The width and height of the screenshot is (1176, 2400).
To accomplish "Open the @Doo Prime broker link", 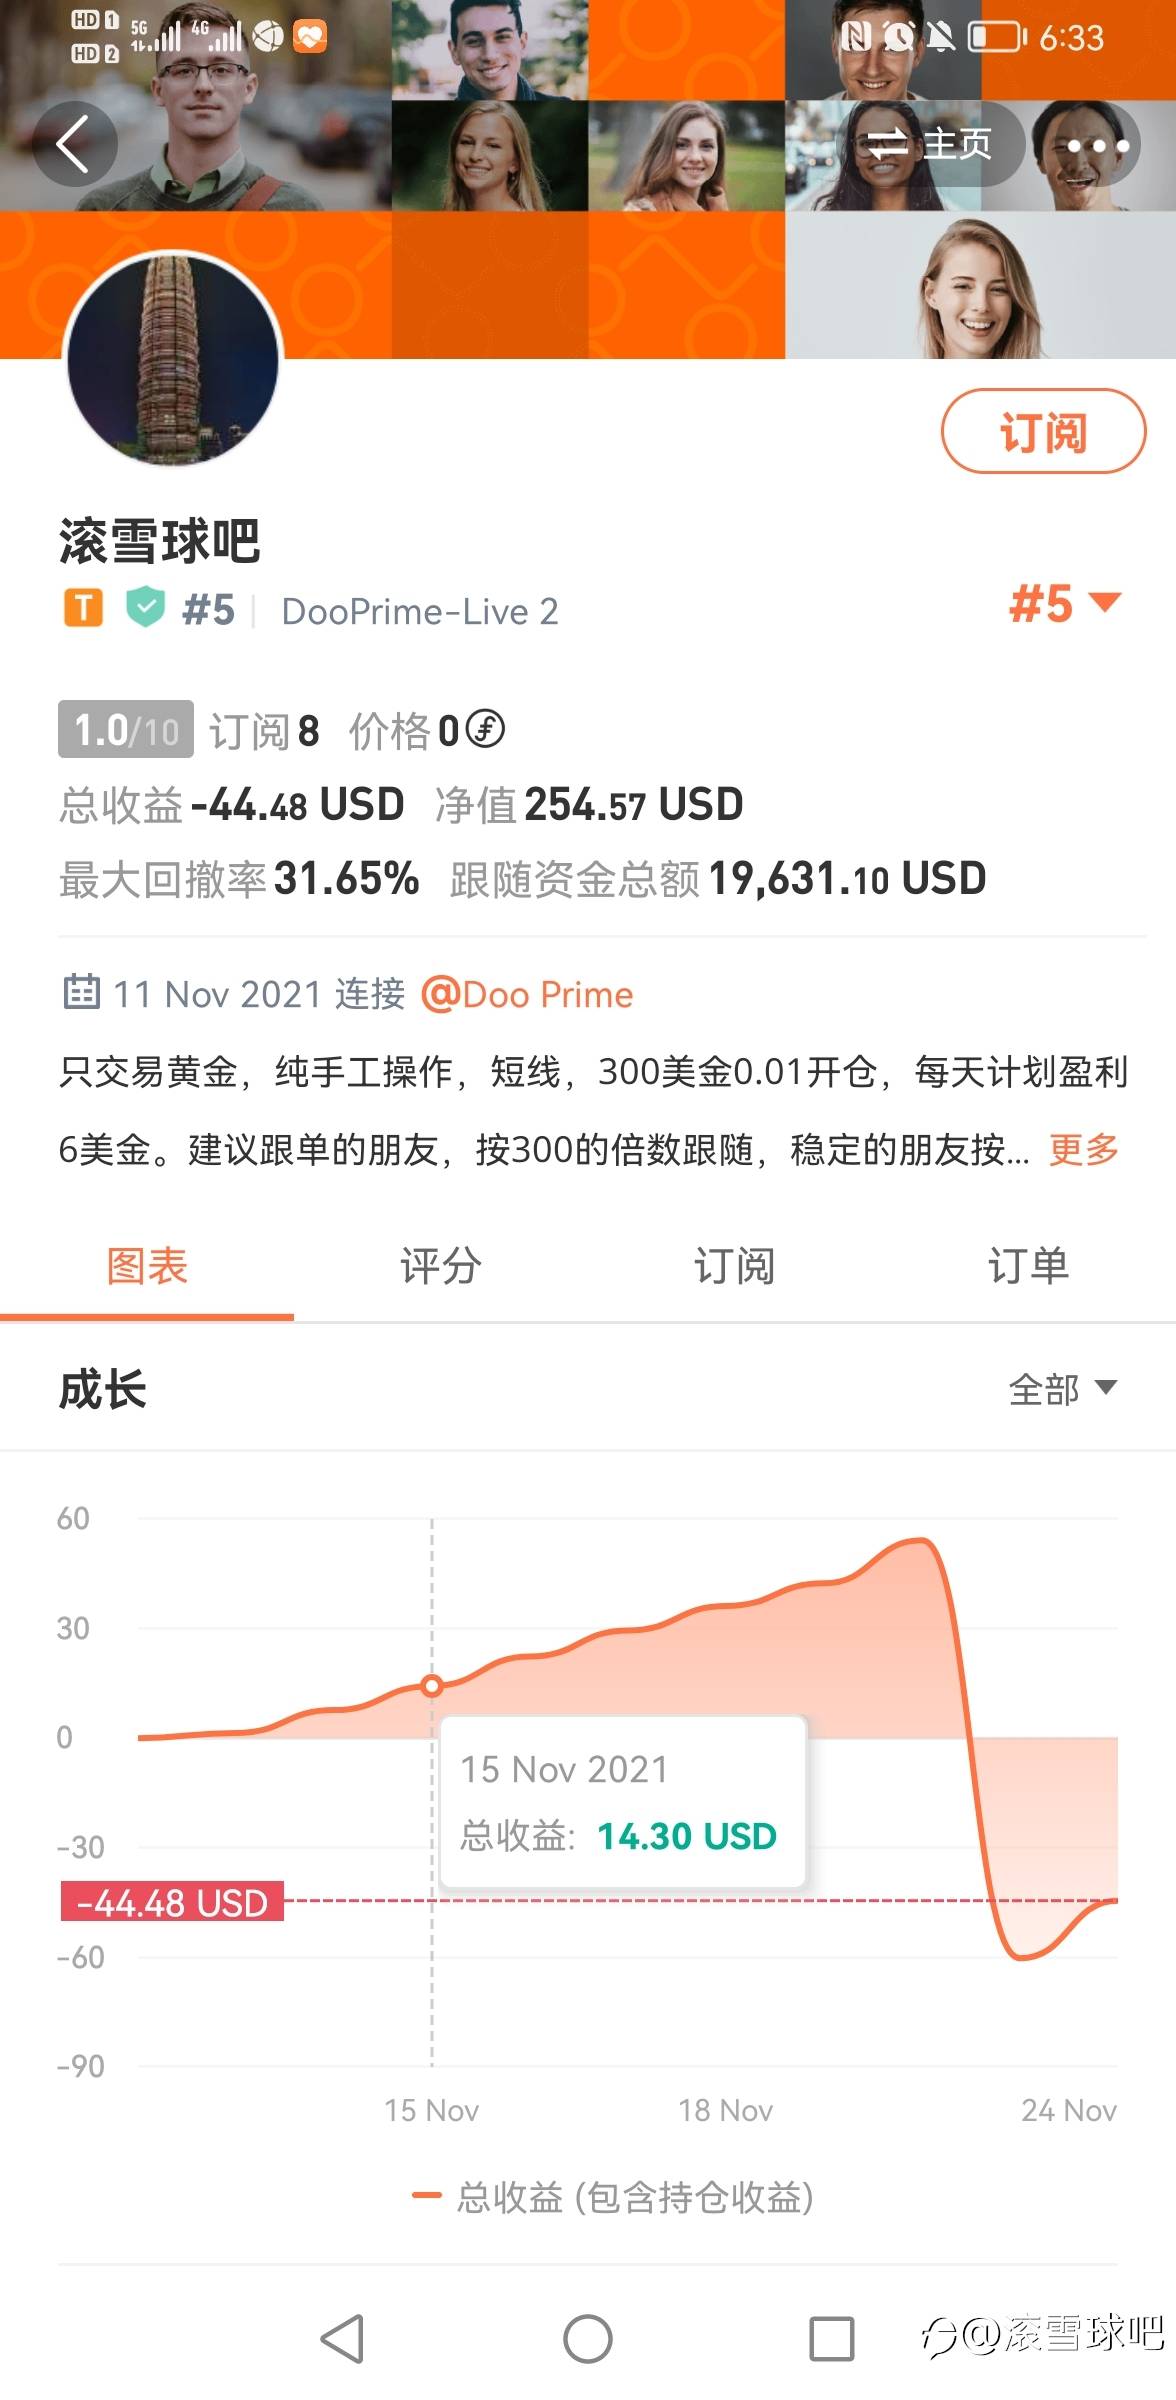I will point(527,994).
